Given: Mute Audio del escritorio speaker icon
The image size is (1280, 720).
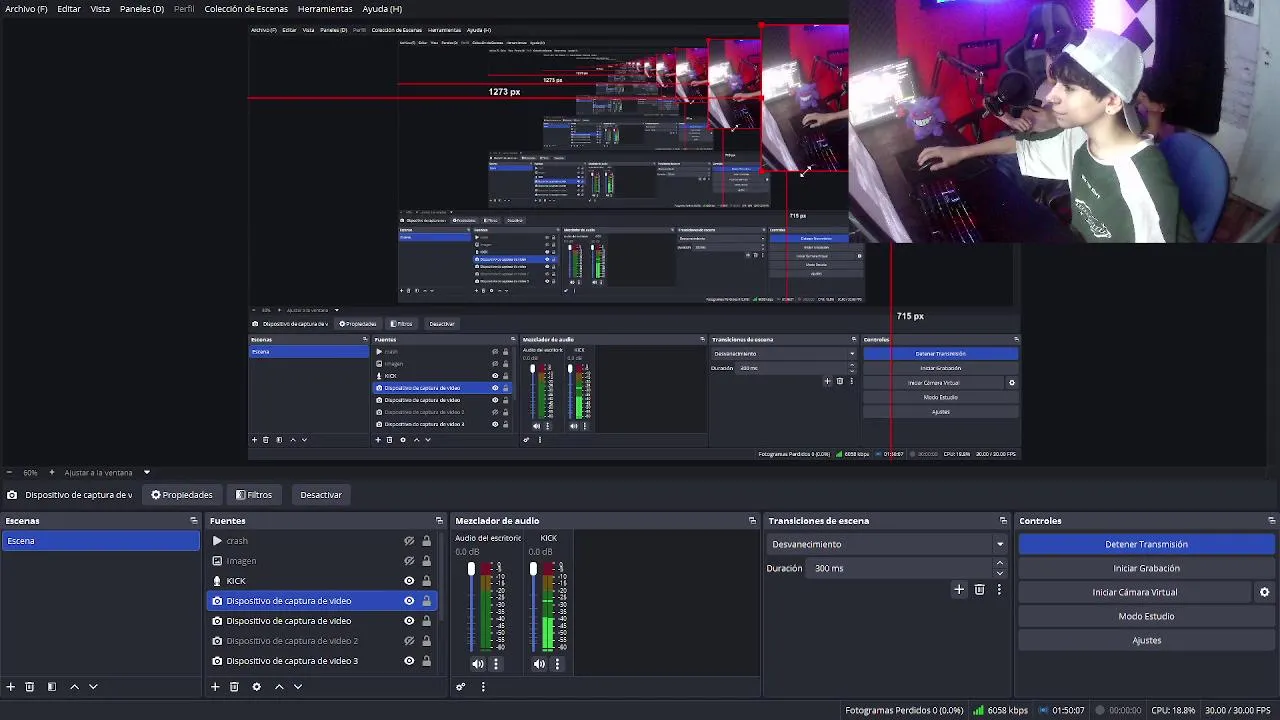Looking at the screenshot, I should (478, 664).
